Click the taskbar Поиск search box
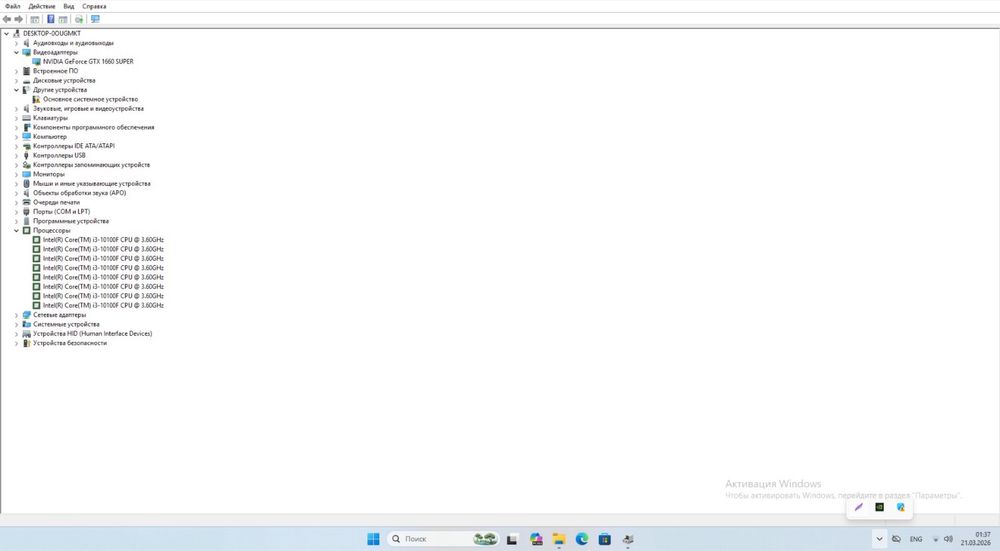The image size is (1000, 551). tap(443, 539)
